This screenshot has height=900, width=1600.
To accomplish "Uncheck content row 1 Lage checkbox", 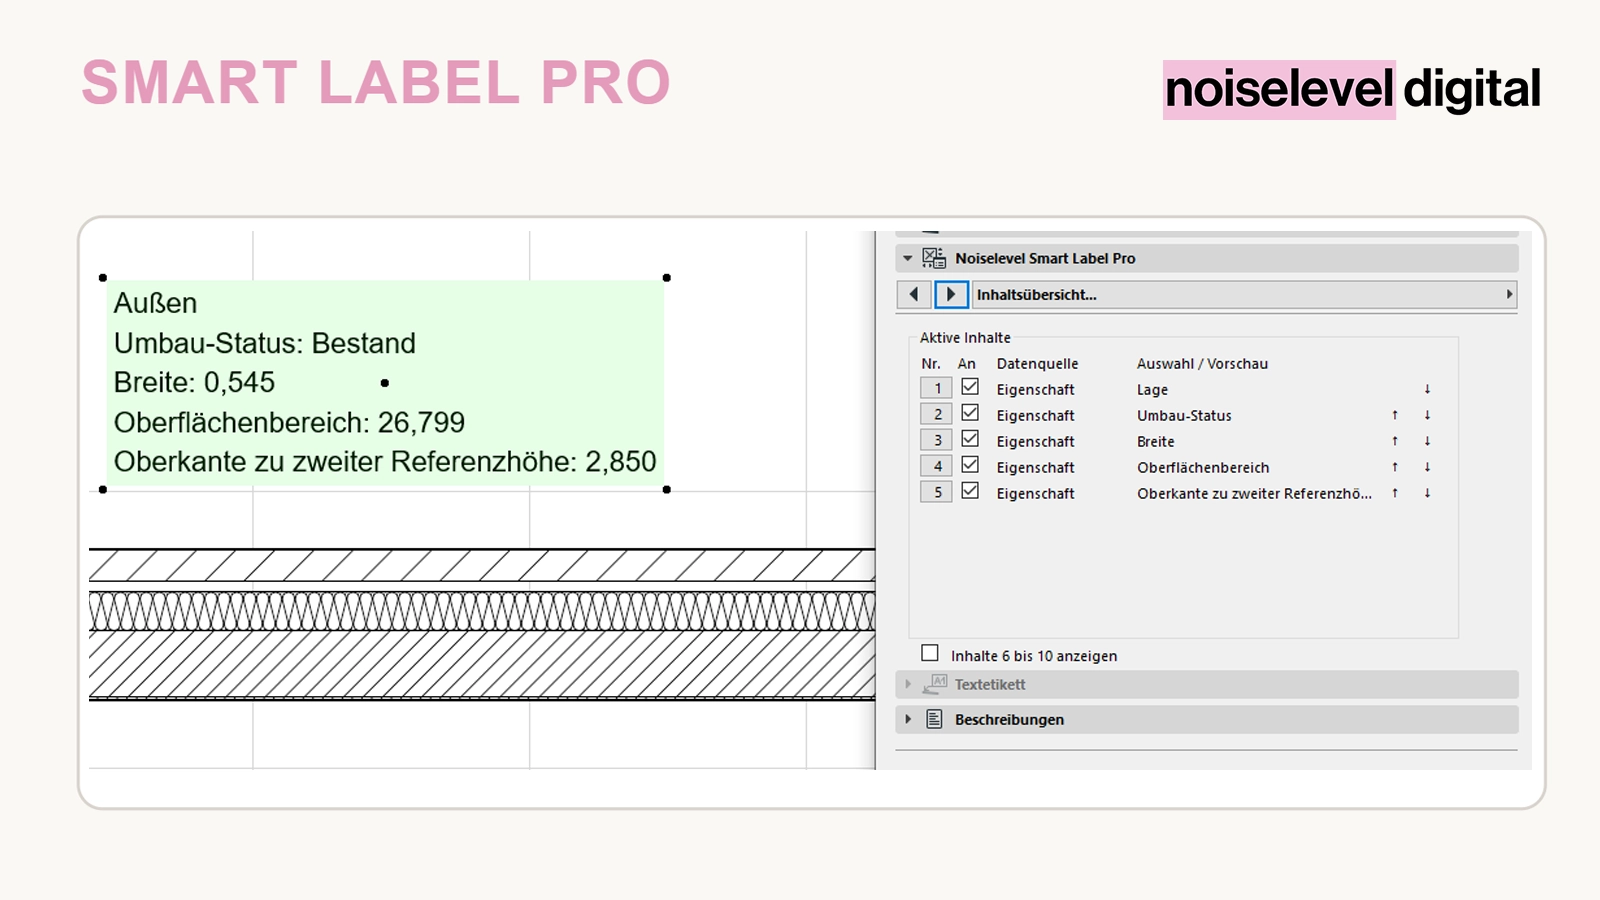I will (970, 387).
